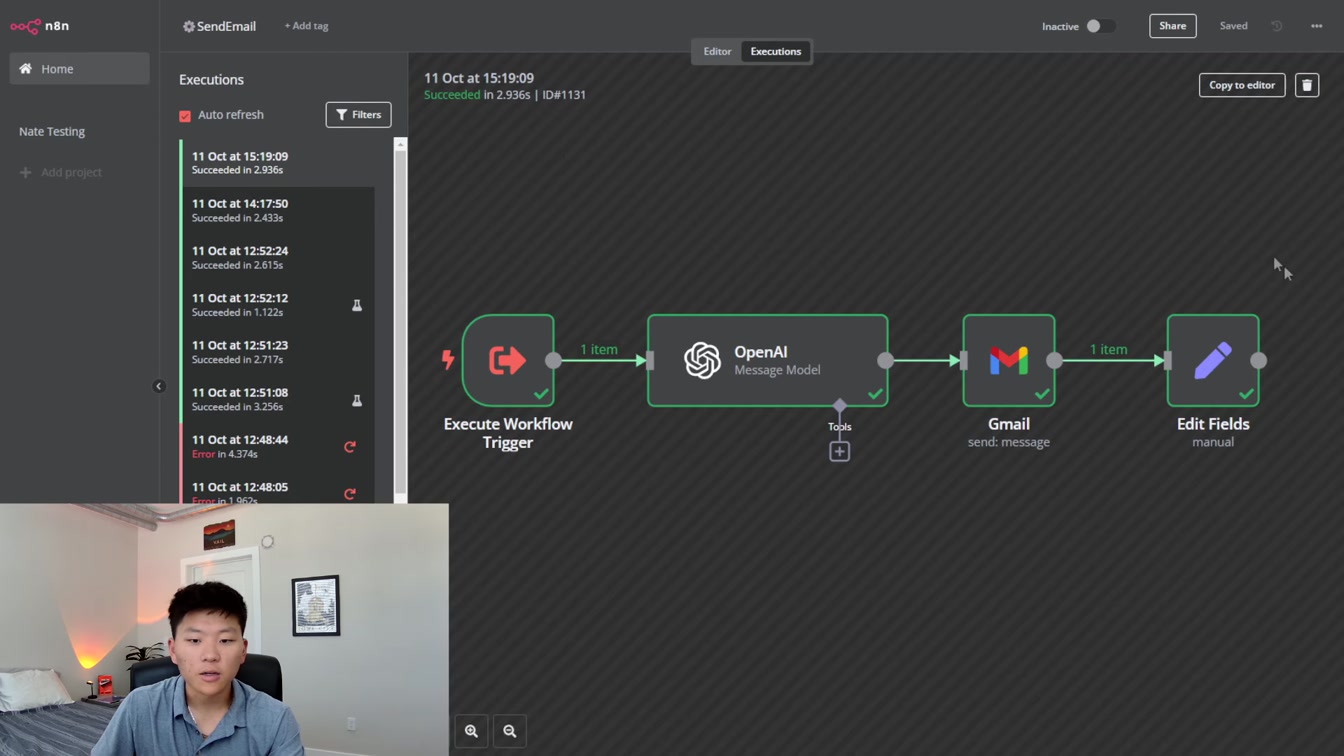Zoom in on the canvas

(x=471, y=731)
